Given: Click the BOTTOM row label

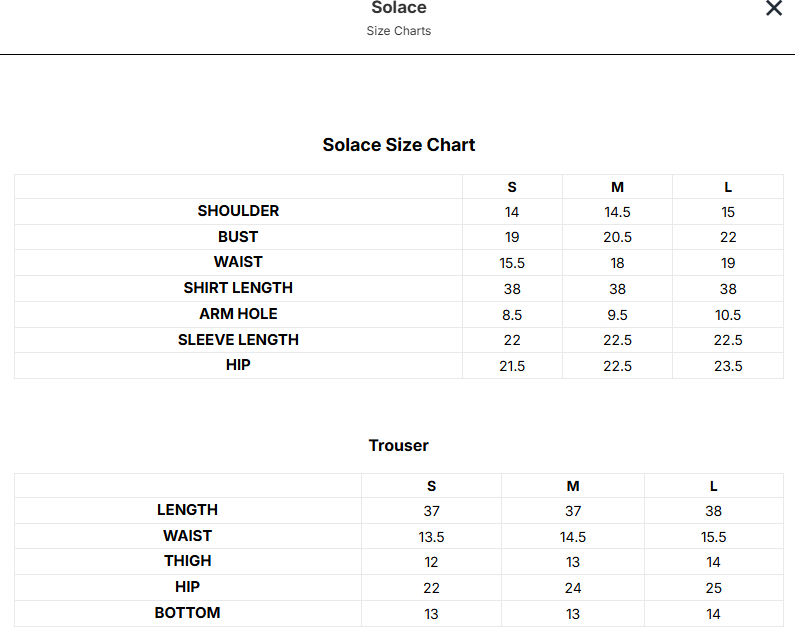Looking at the screenshot, I should coord(187,613).
